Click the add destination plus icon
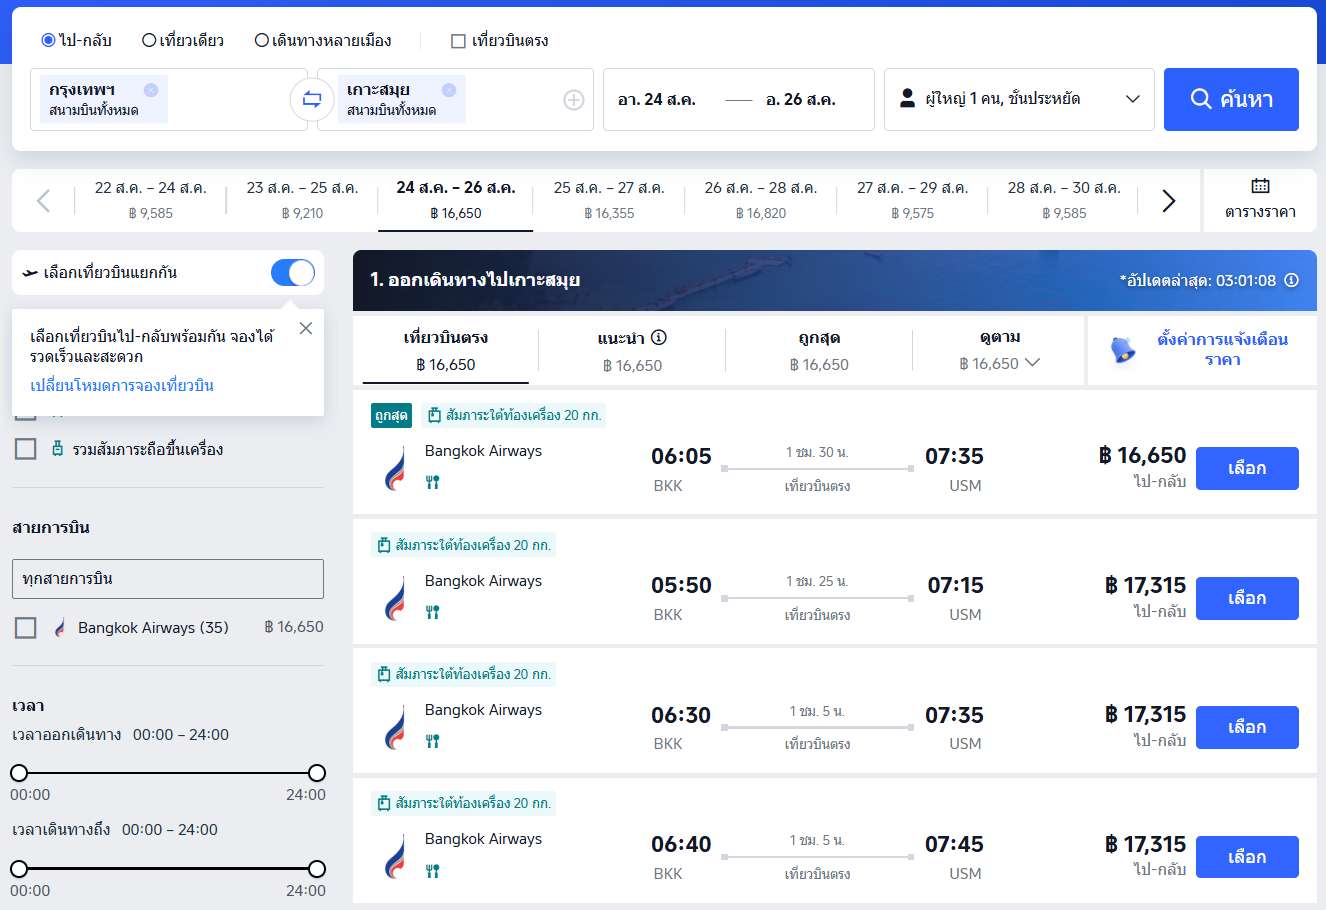Screen dimensions: 1326x910 coord(573,100)
